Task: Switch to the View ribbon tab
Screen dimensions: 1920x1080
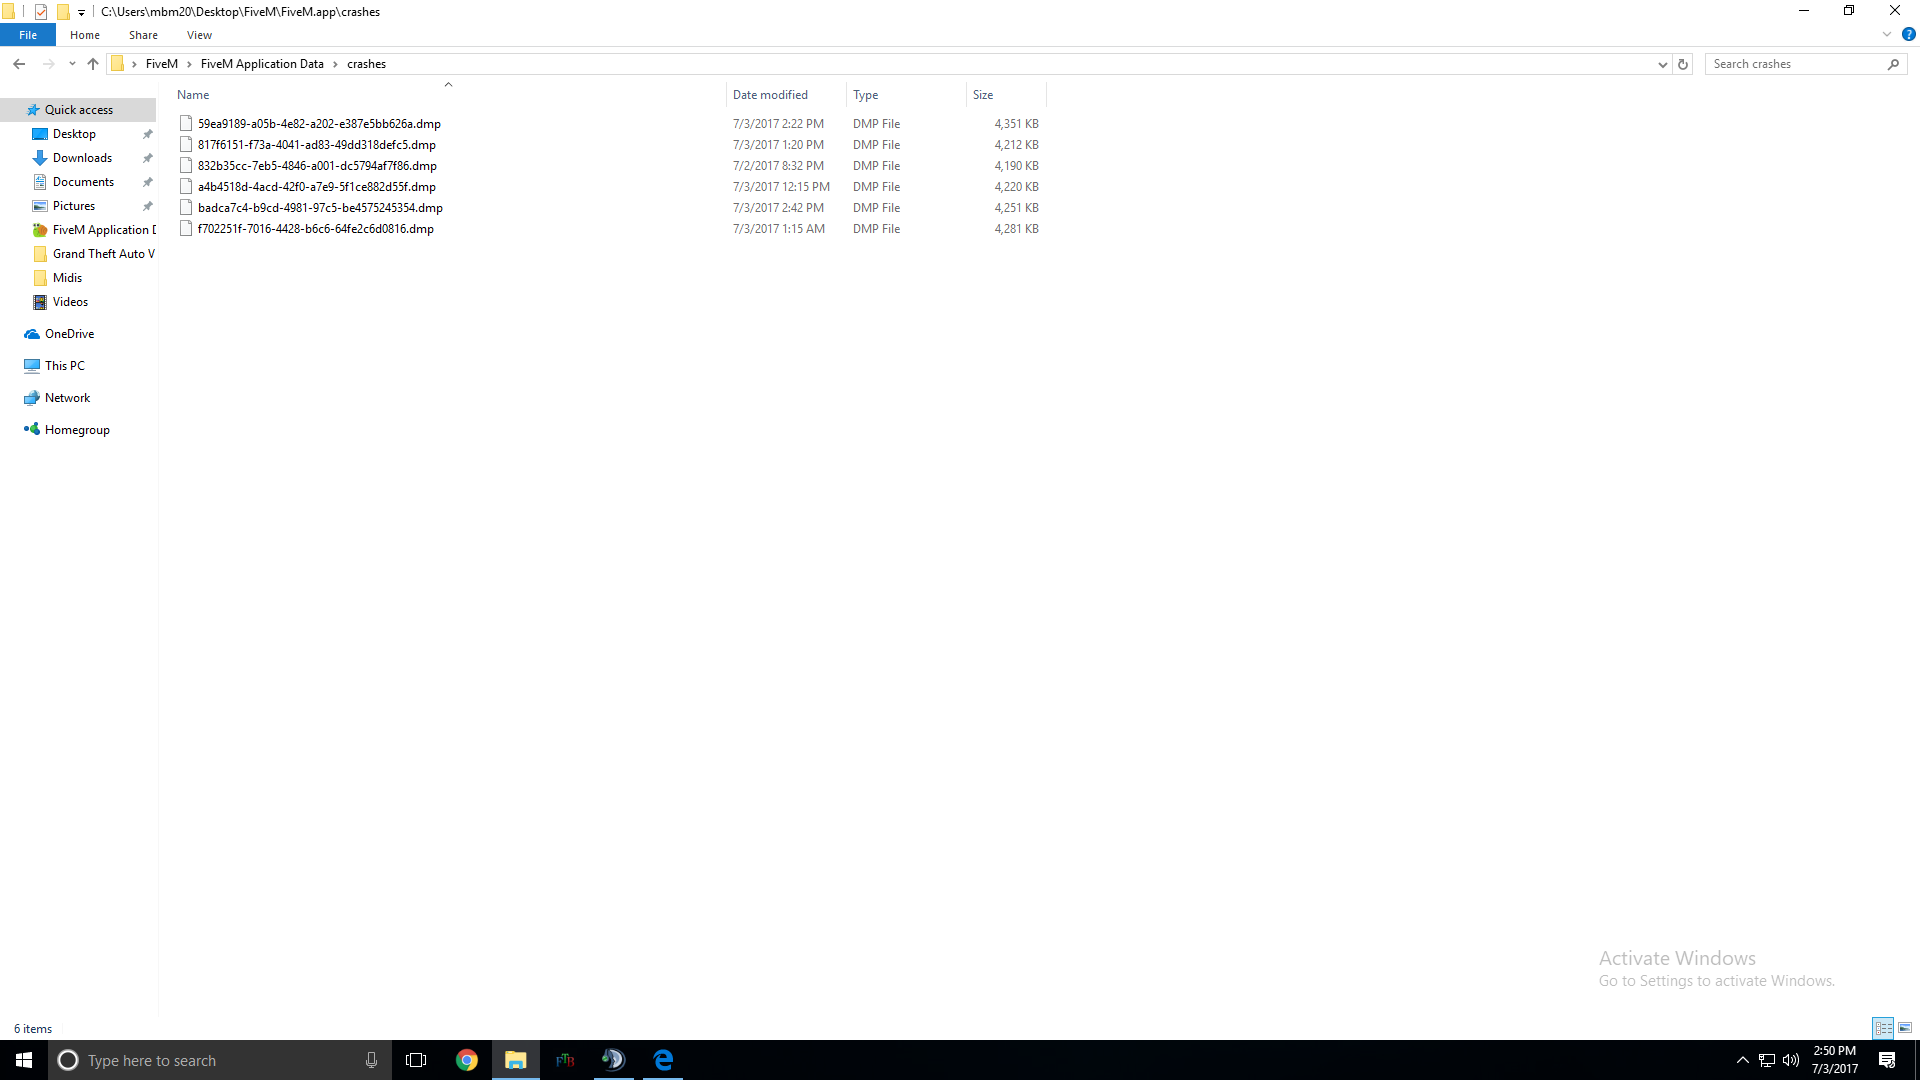Action: (199, 35)
